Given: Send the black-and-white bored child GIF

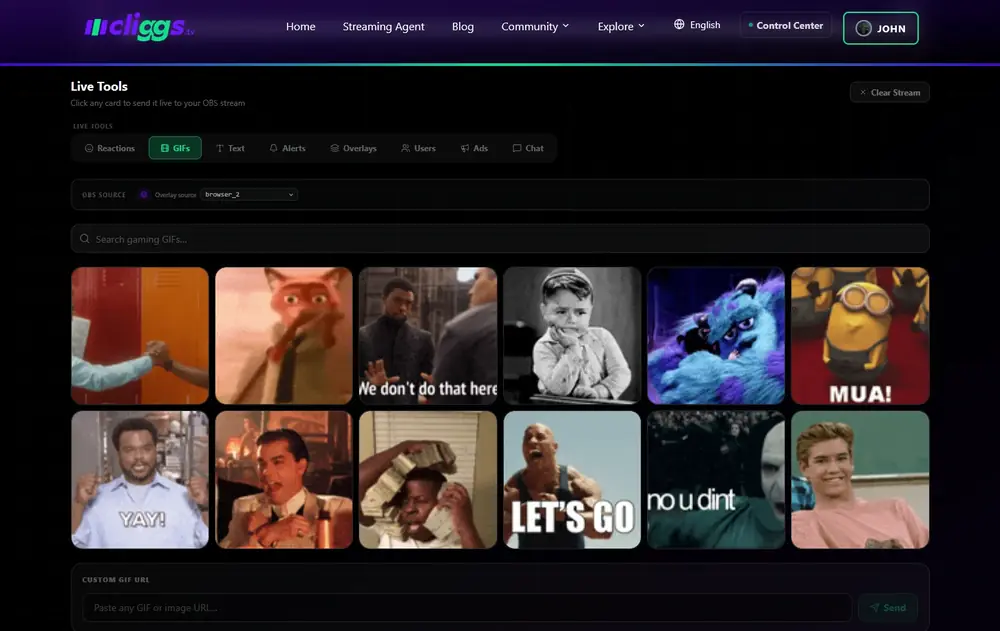Looking at the screenshot, I should coord(572,336).
